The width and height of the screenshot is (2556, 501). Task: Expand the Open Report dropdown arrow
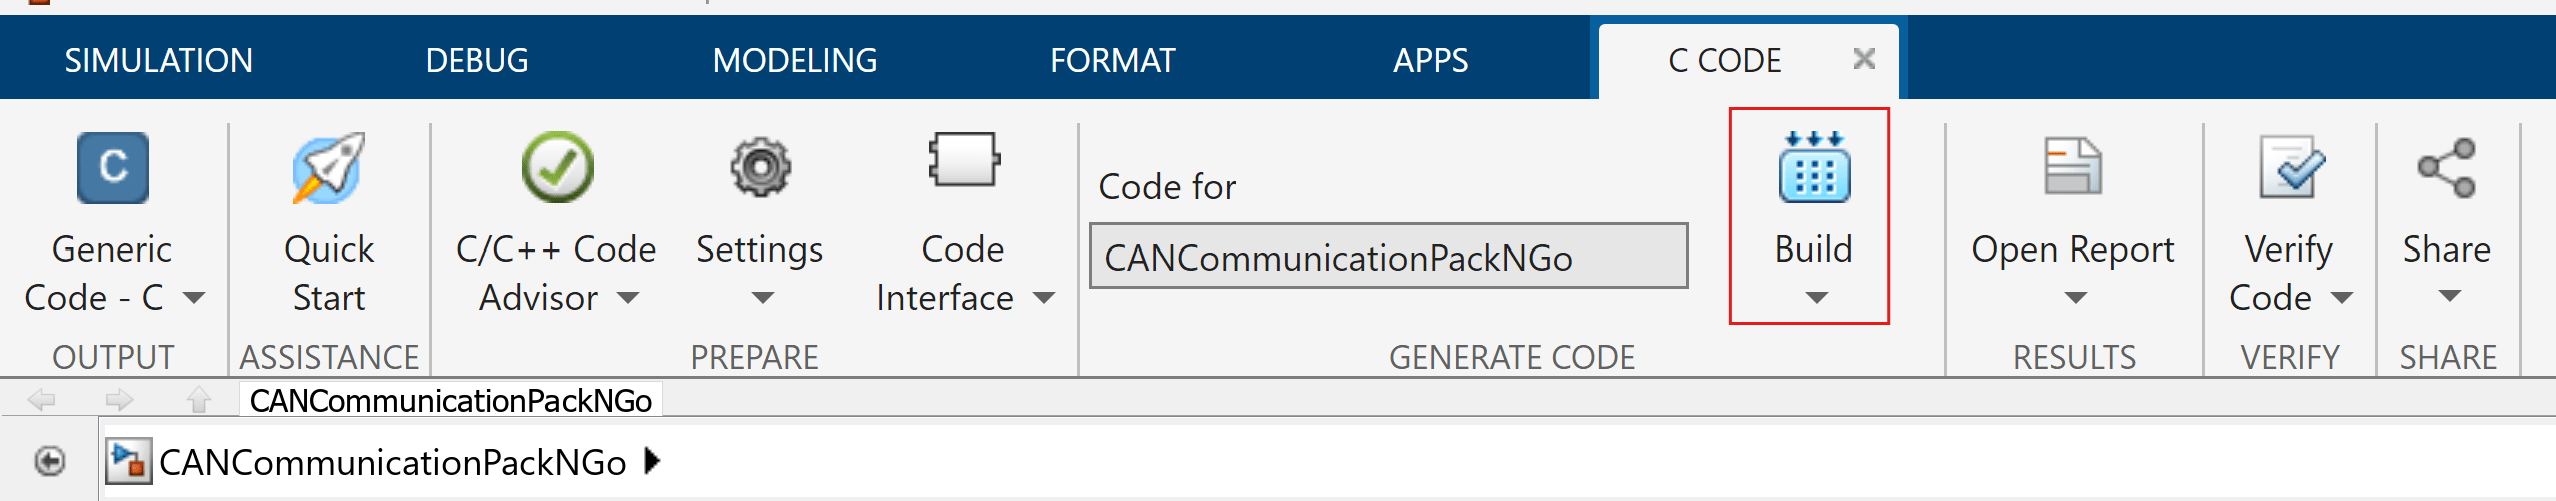tap(2075, 298)
